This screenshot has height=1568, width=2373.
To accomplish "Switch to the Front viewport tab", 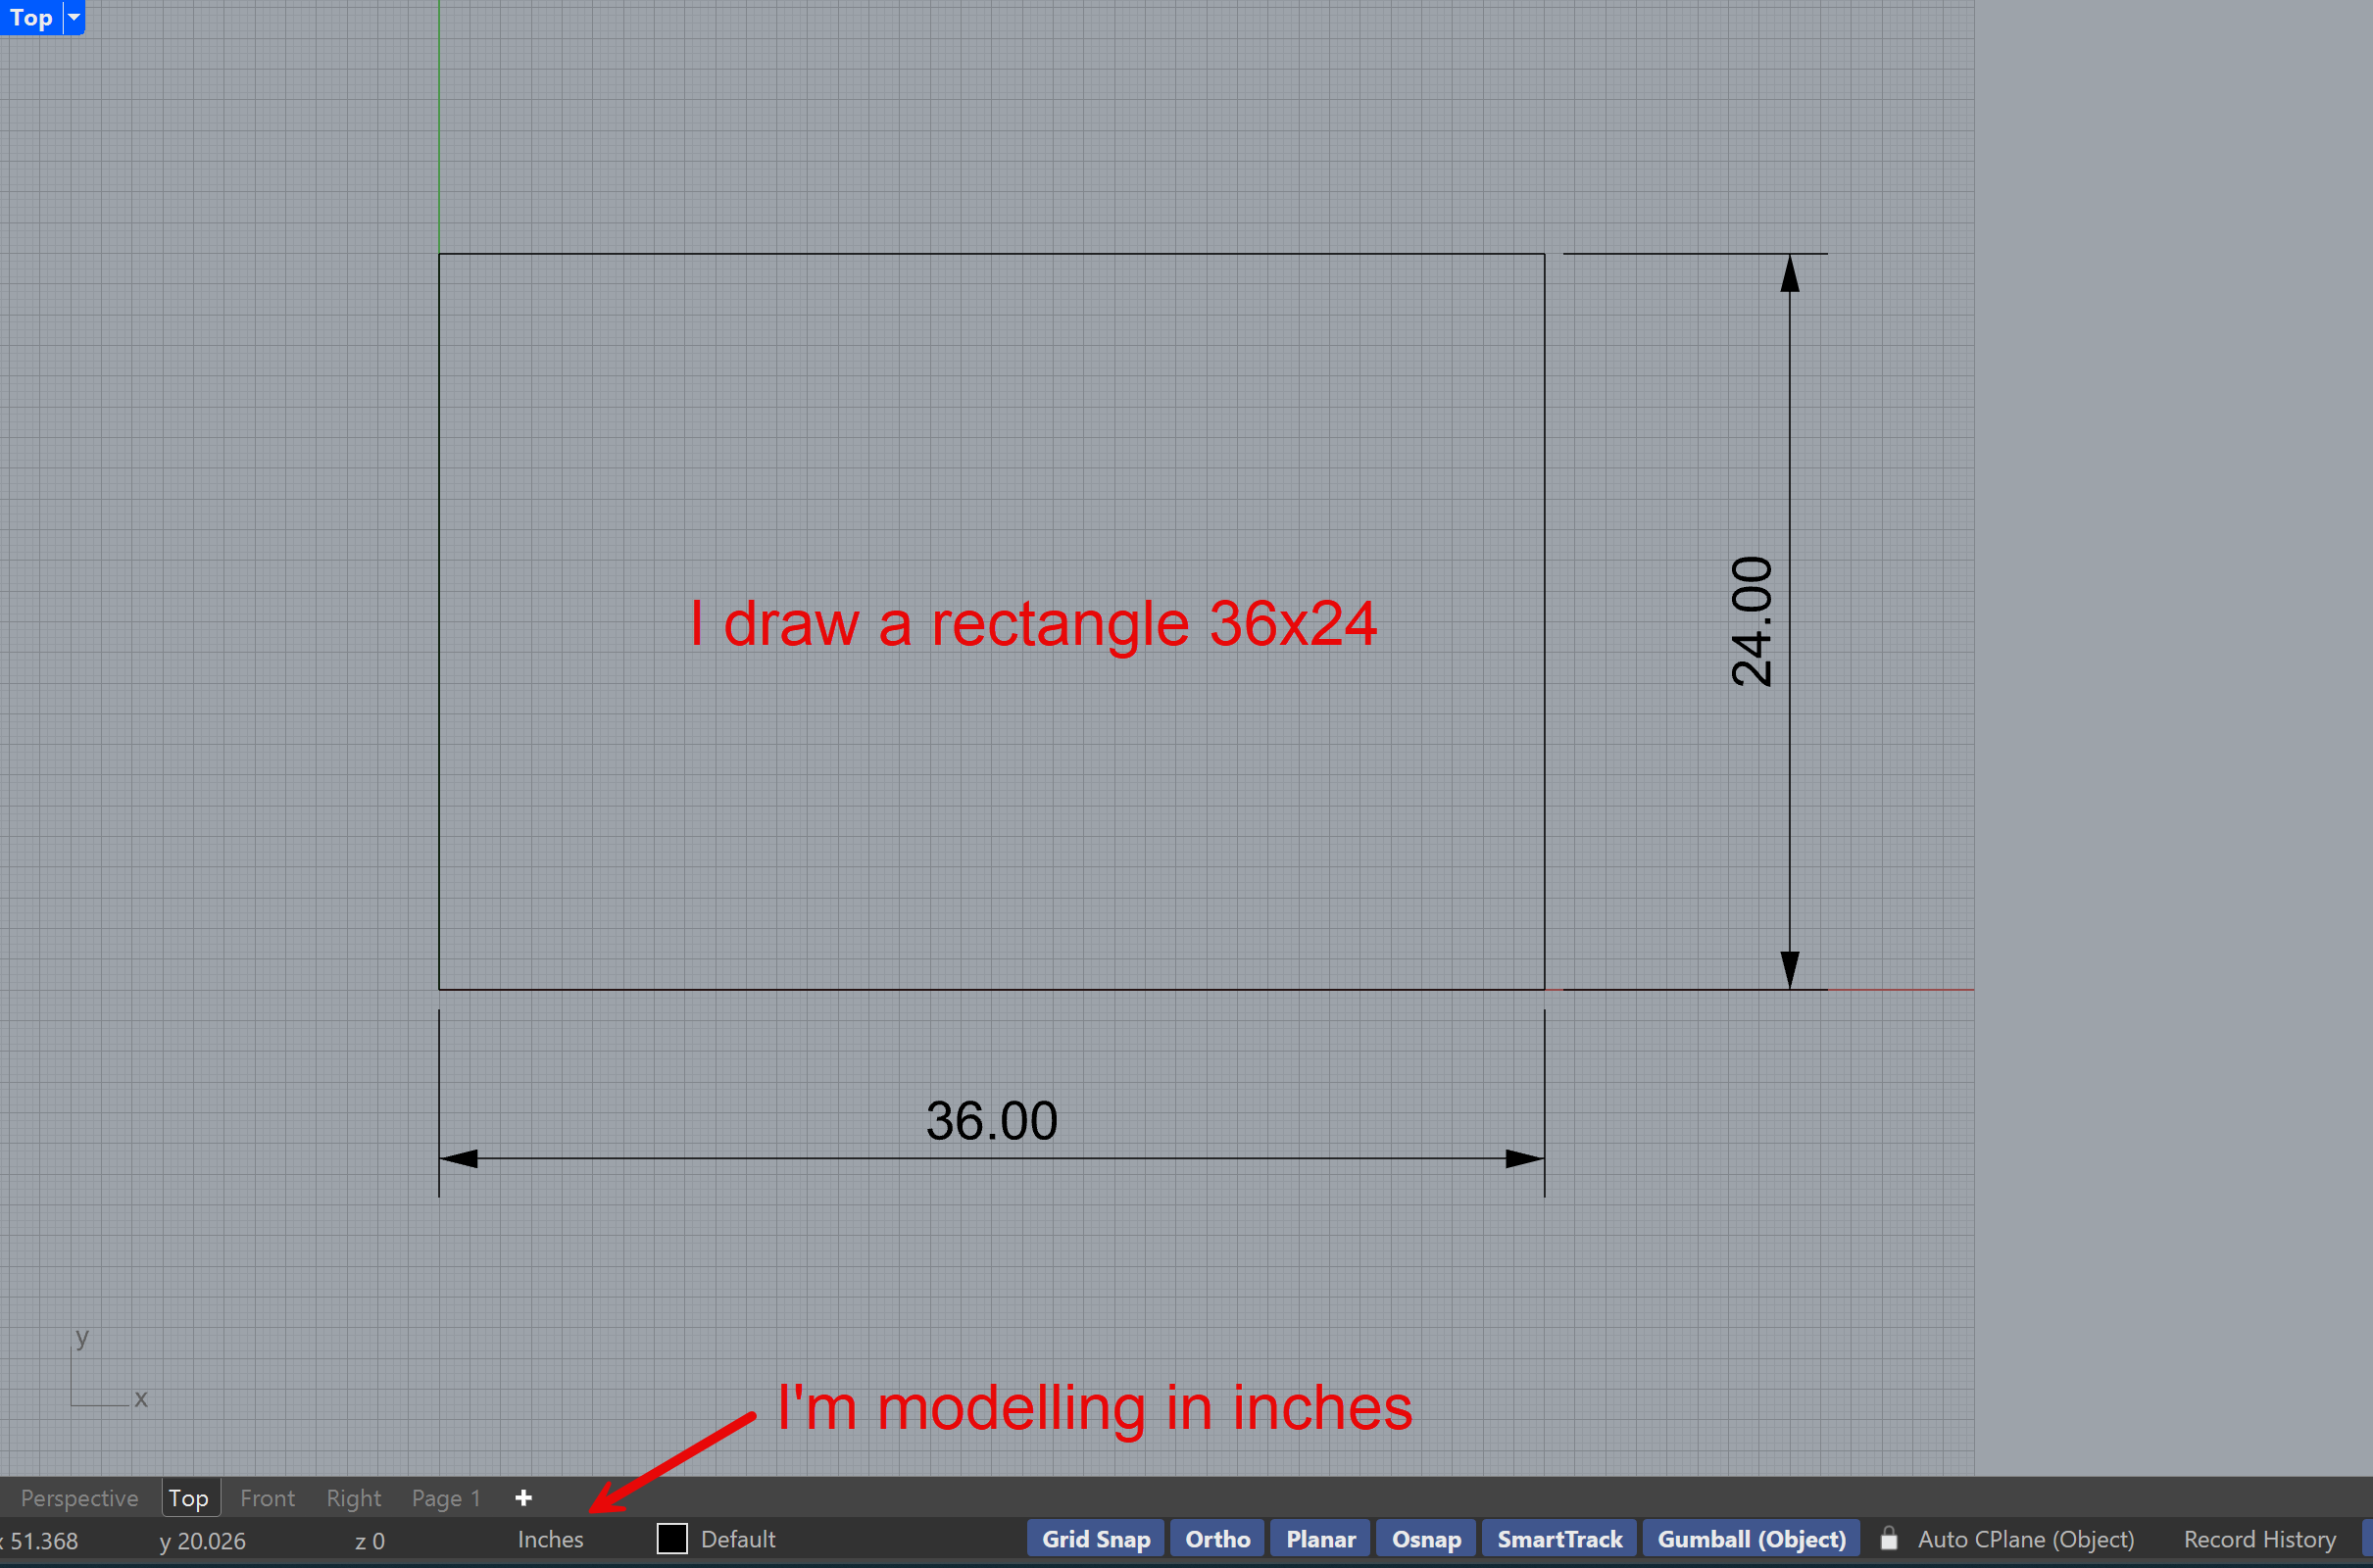I will [267, 1498].
